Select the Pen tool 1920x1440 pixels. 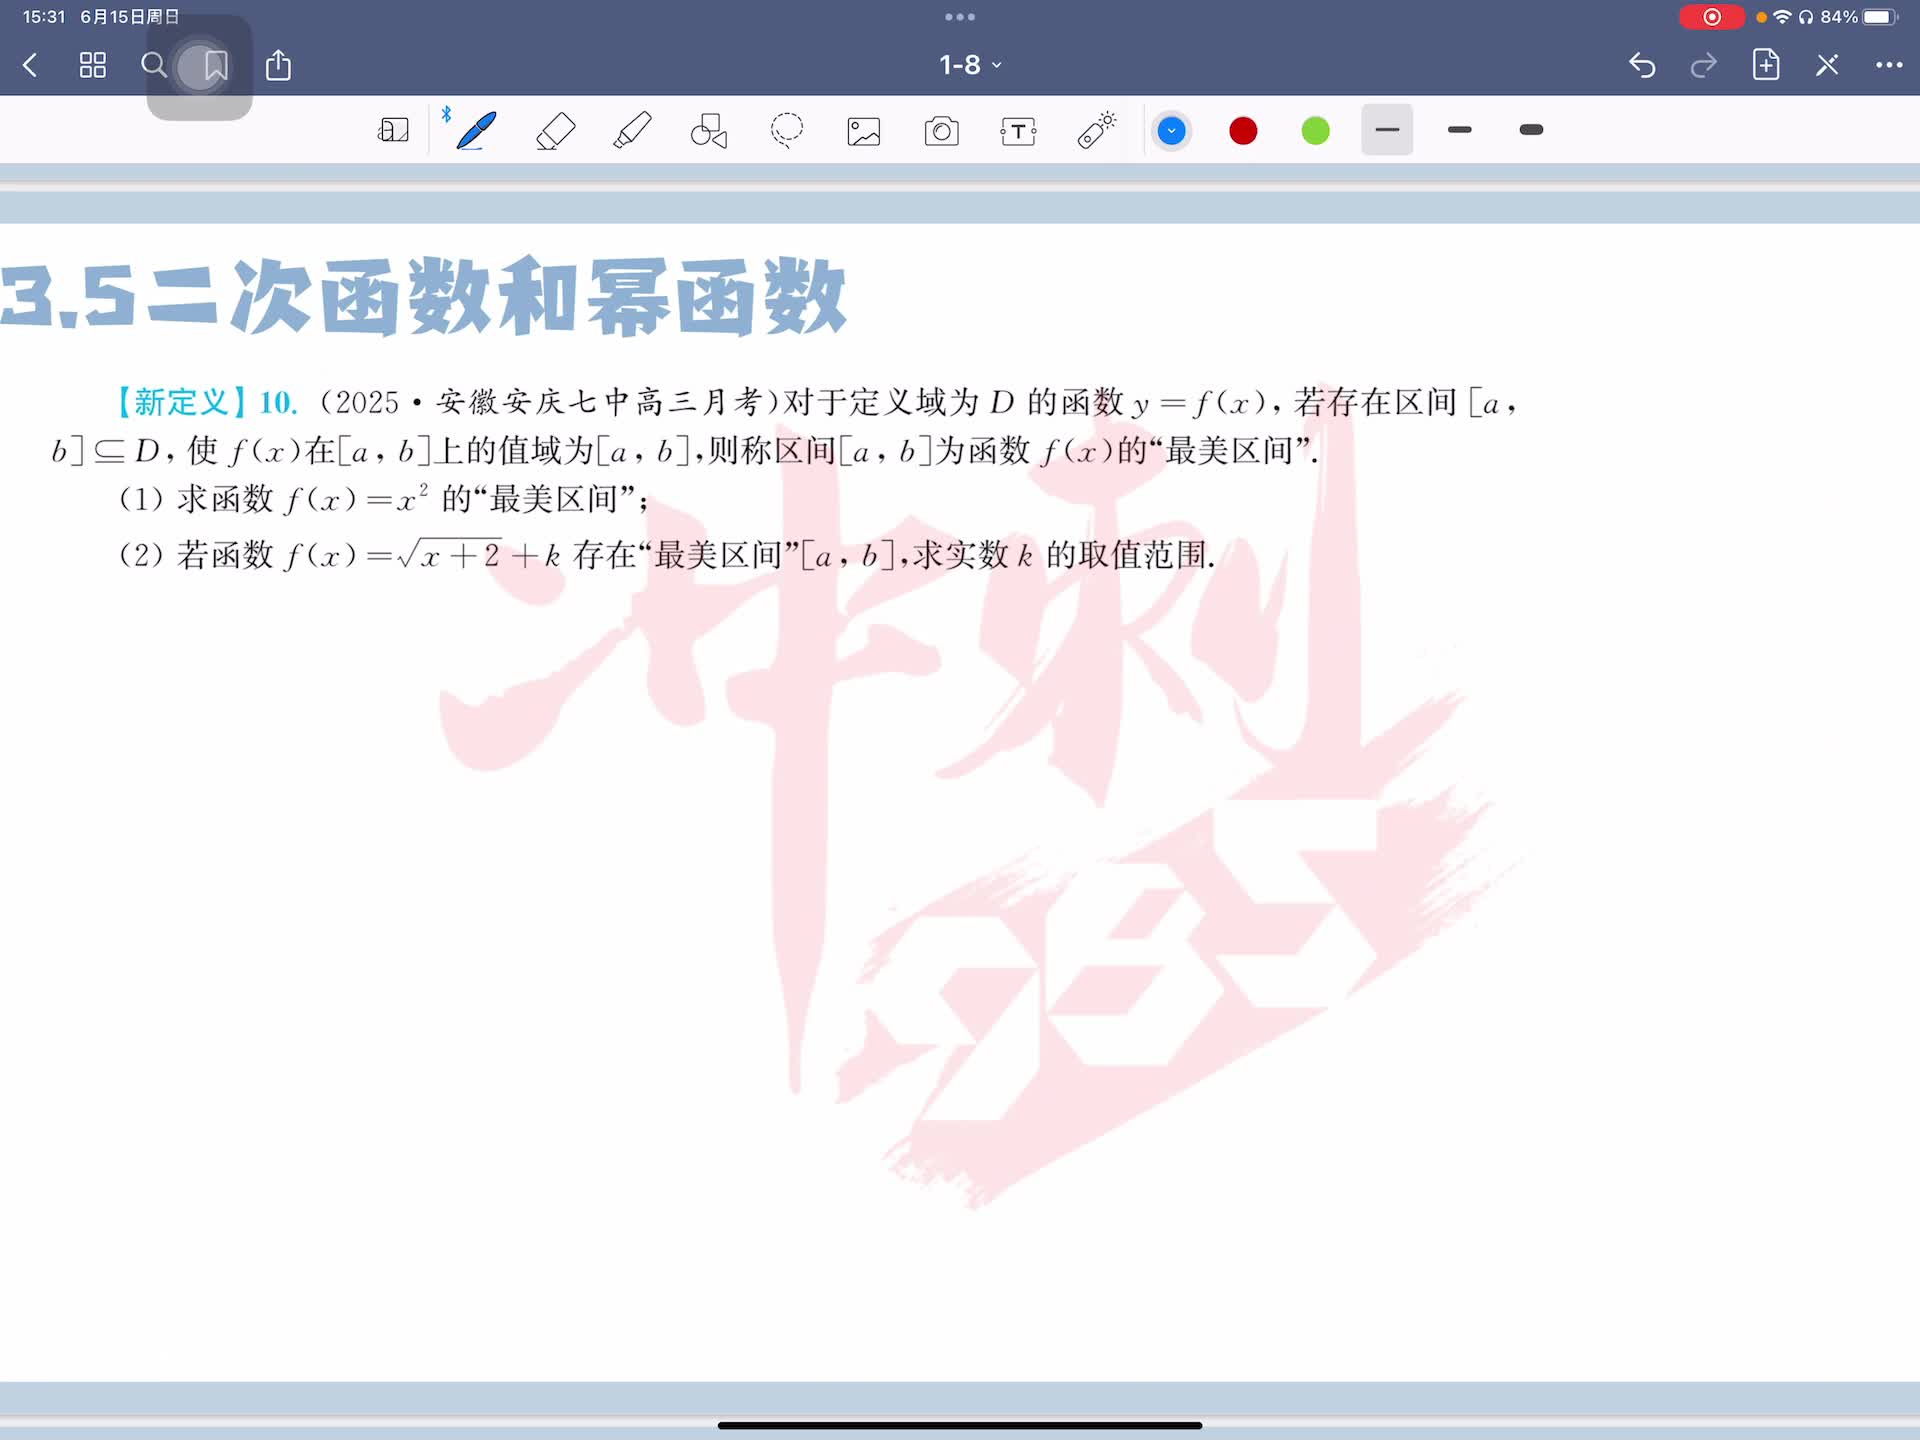[476, 131]
